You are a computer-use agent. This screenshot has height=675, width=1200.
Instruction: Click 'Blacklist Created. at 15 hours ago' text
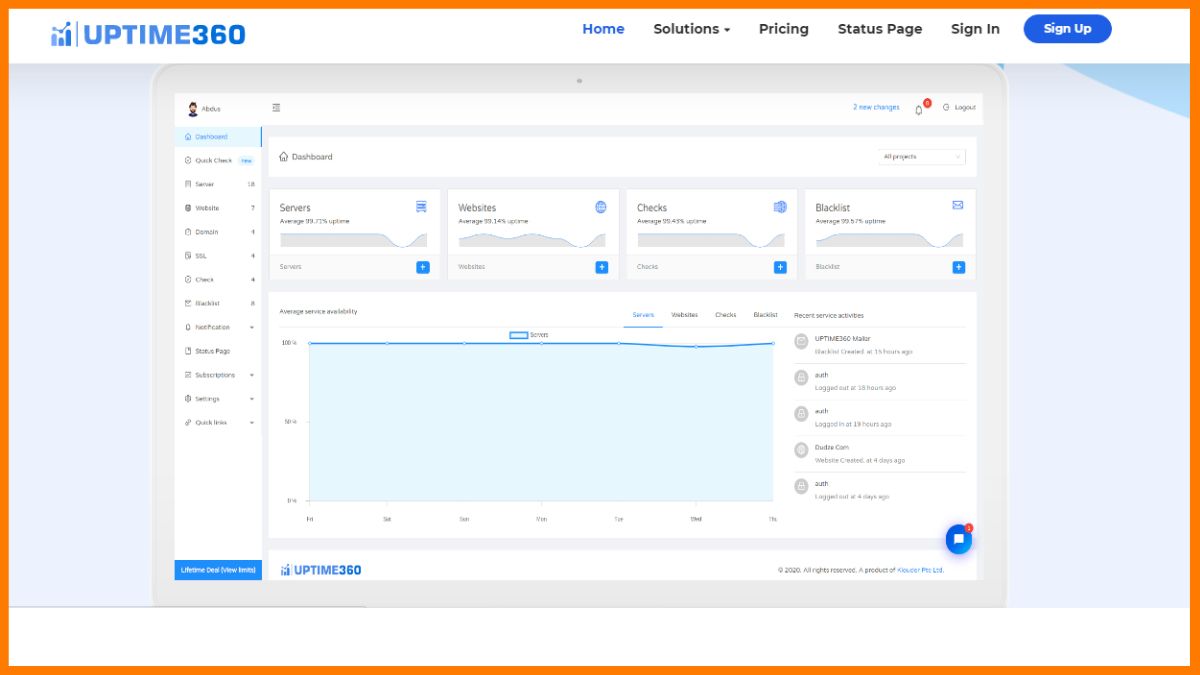click(864, 352)
